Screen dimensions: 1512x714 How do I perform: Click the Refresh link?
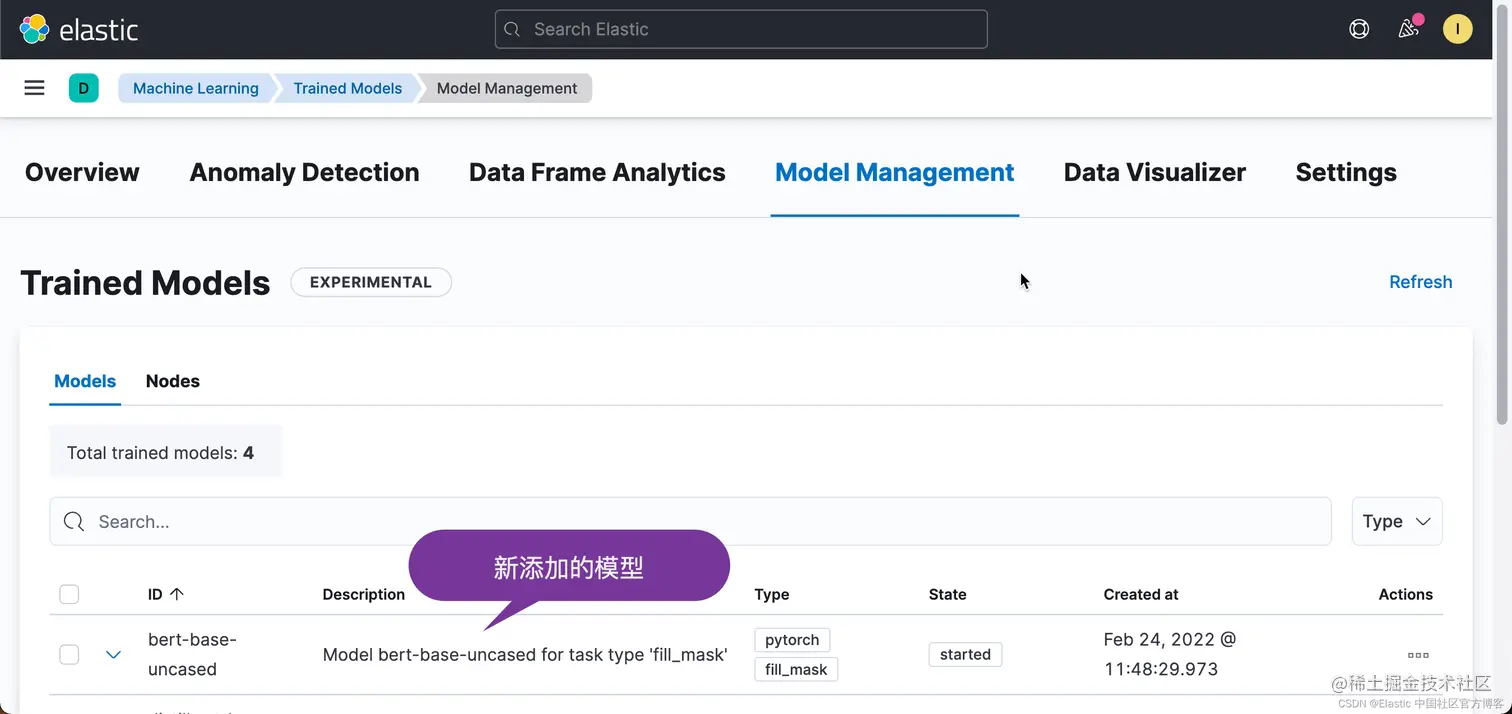[1420, 282]
